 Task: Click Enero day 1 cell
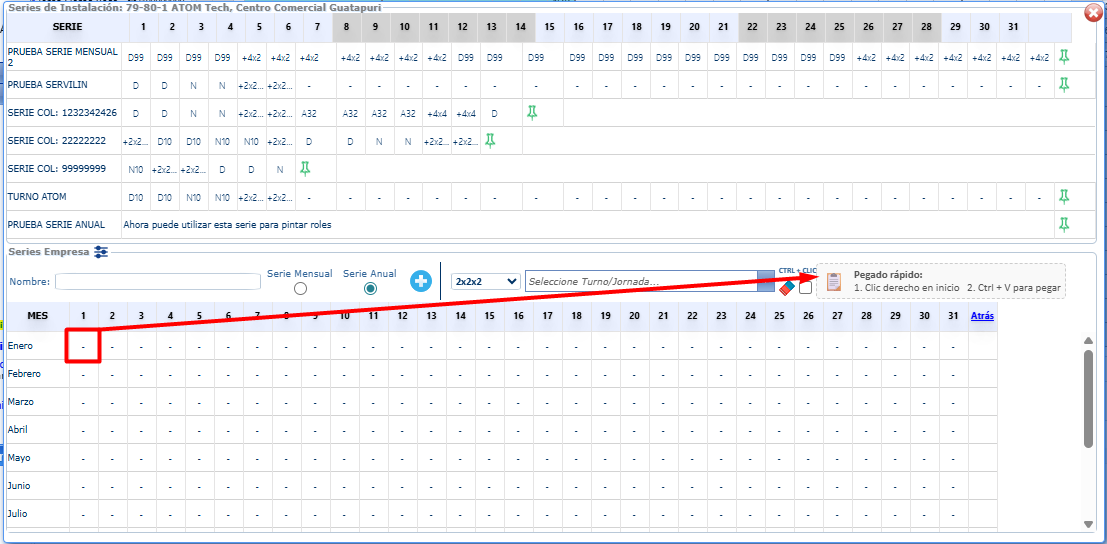point(83,346)
